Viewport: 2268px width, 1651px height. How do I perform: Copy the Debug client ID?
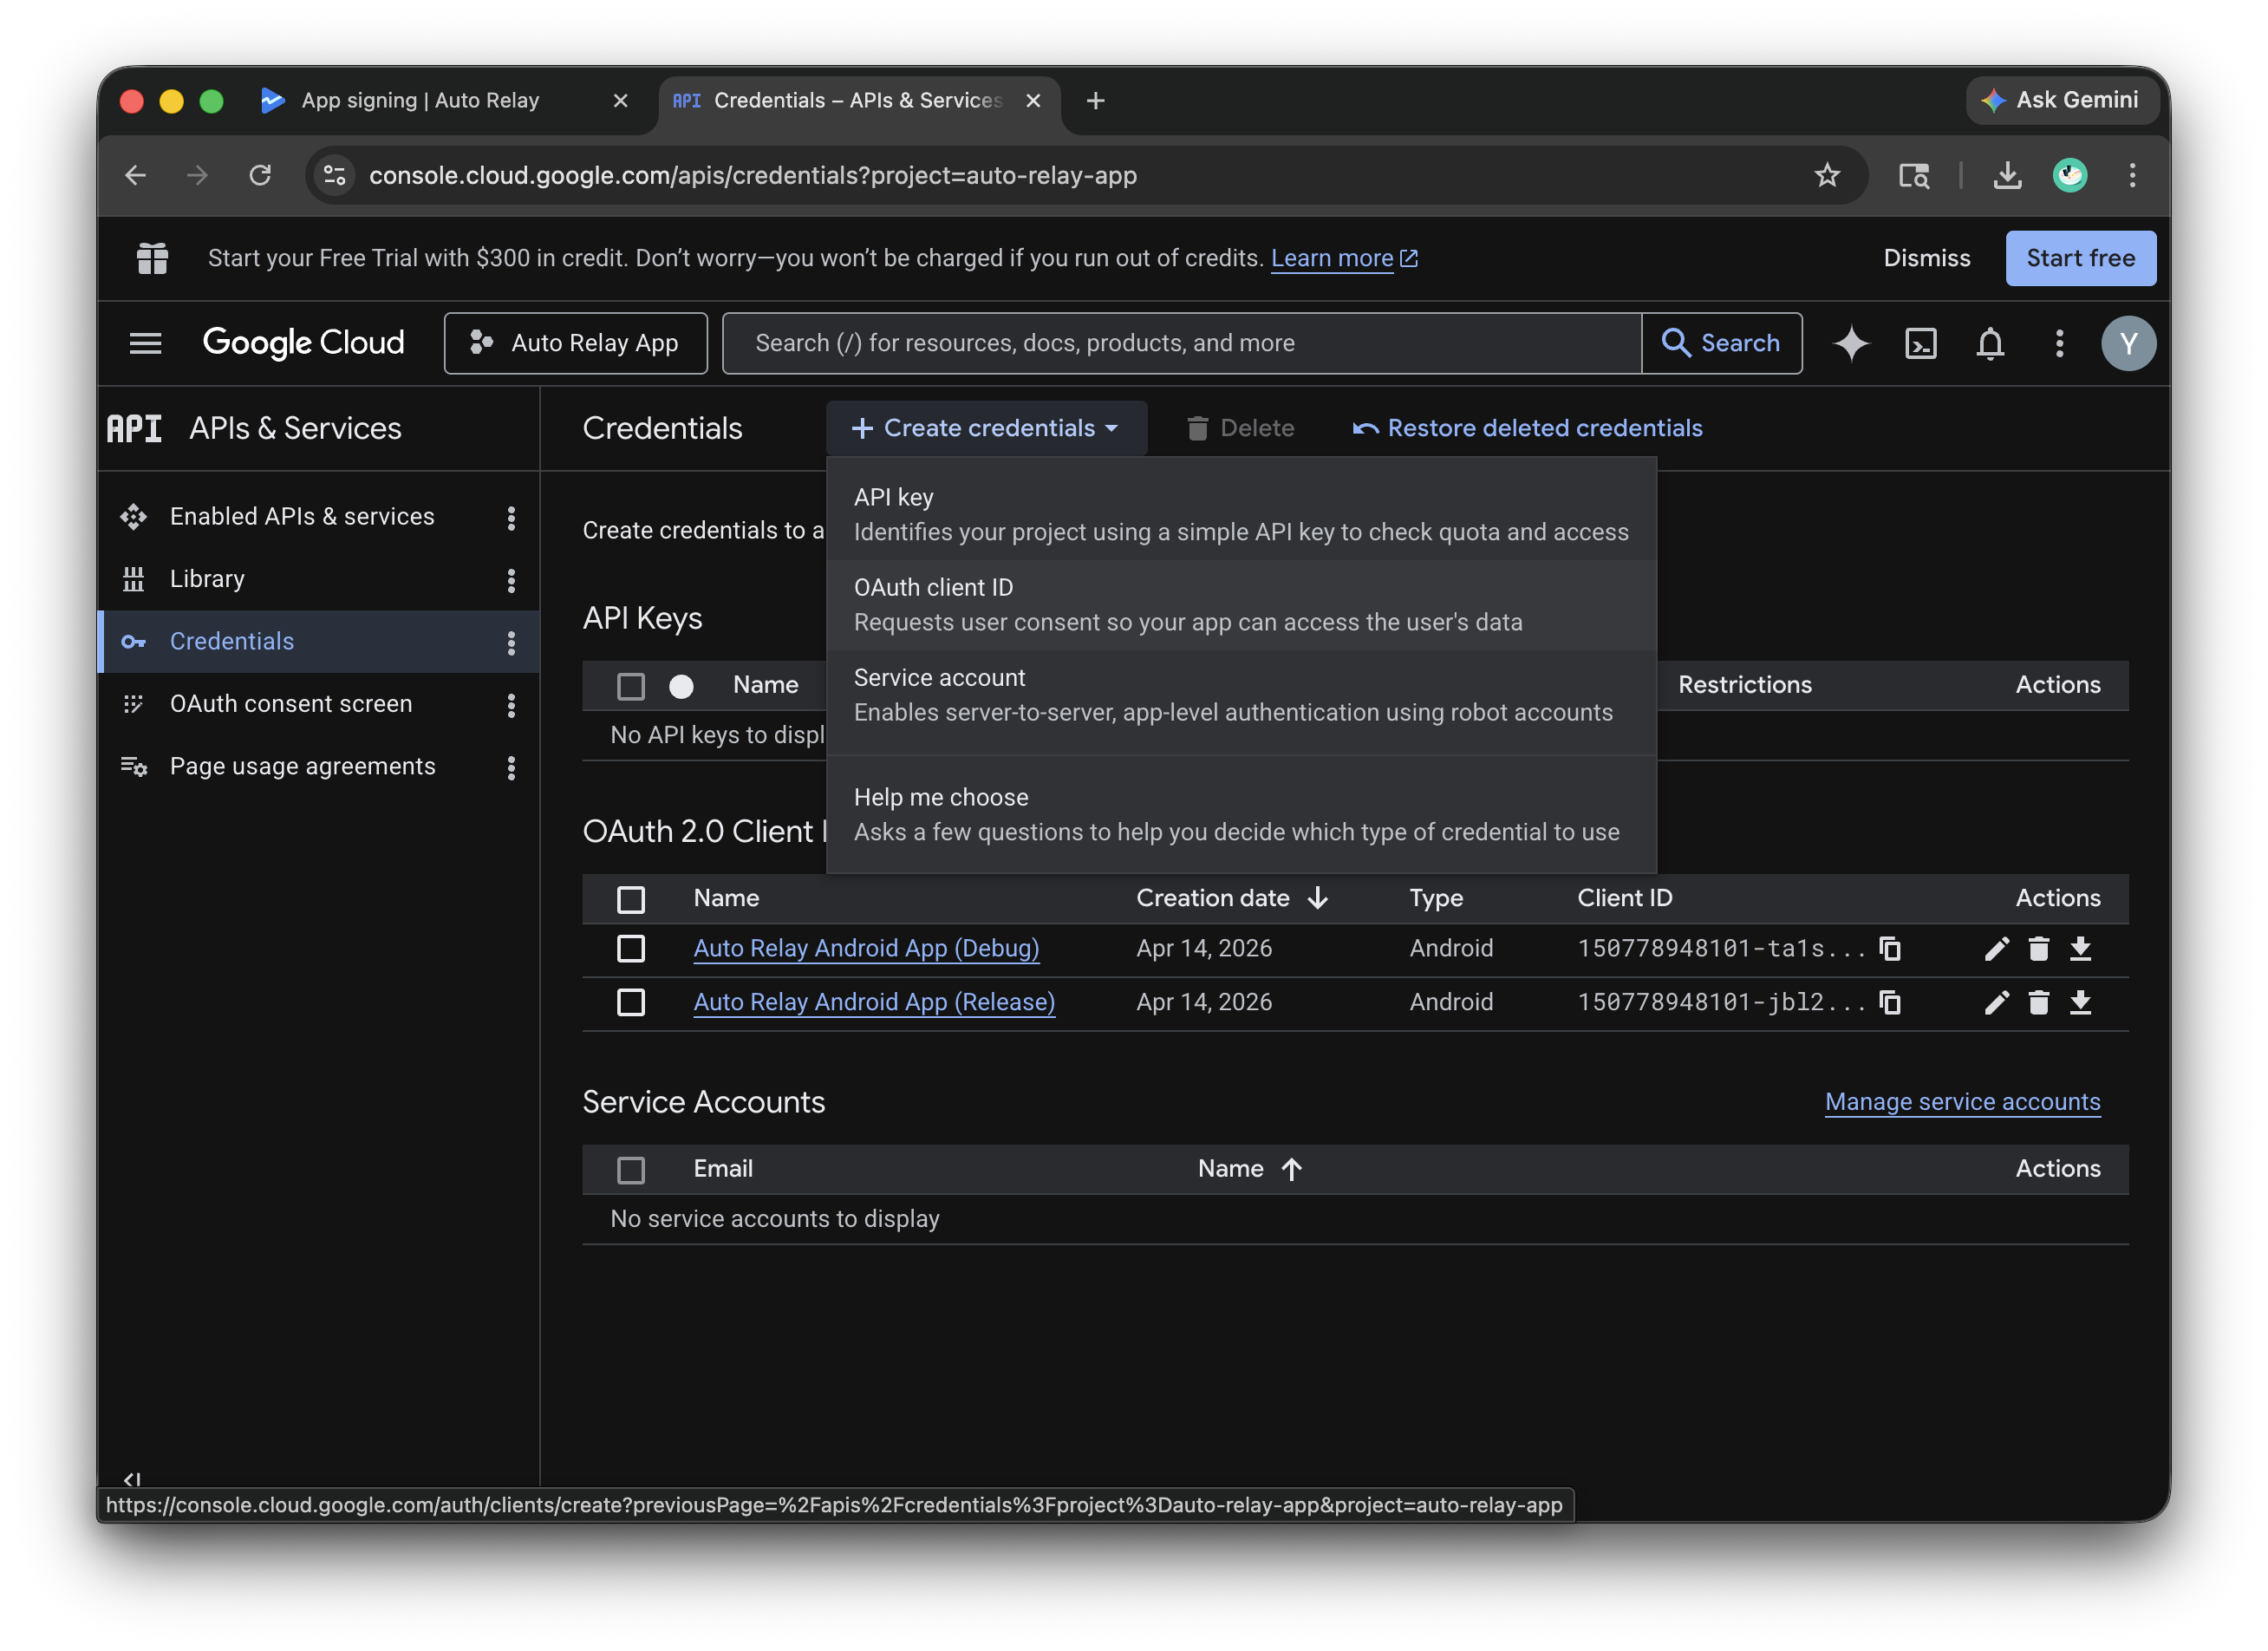[1889, 948]
